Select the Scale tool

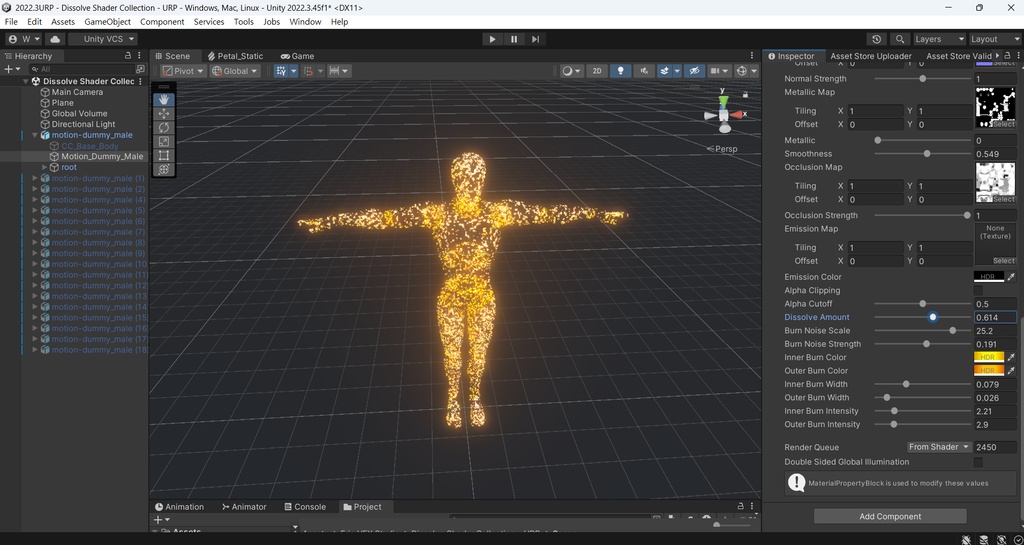pyautogui.click(x=163, y=141)
